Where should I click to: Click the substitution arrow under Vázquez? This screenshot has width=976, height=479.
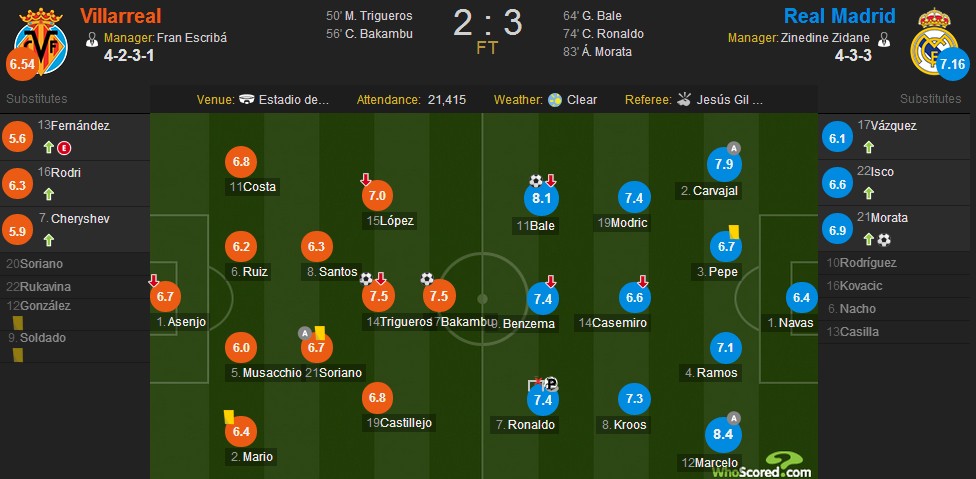(x=868, y=147)
